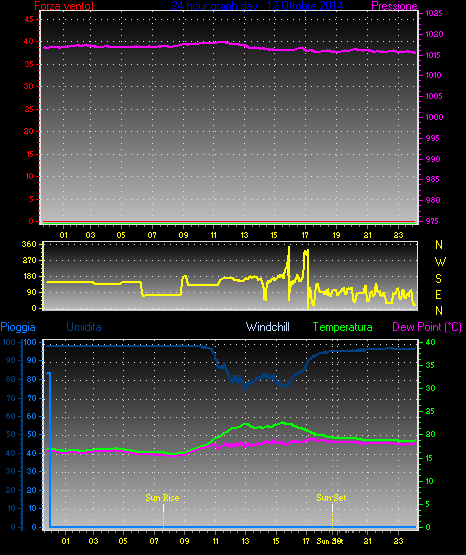The image size is (466, 555).
Task: Click the compass letter S
Action: coord(438,279)
